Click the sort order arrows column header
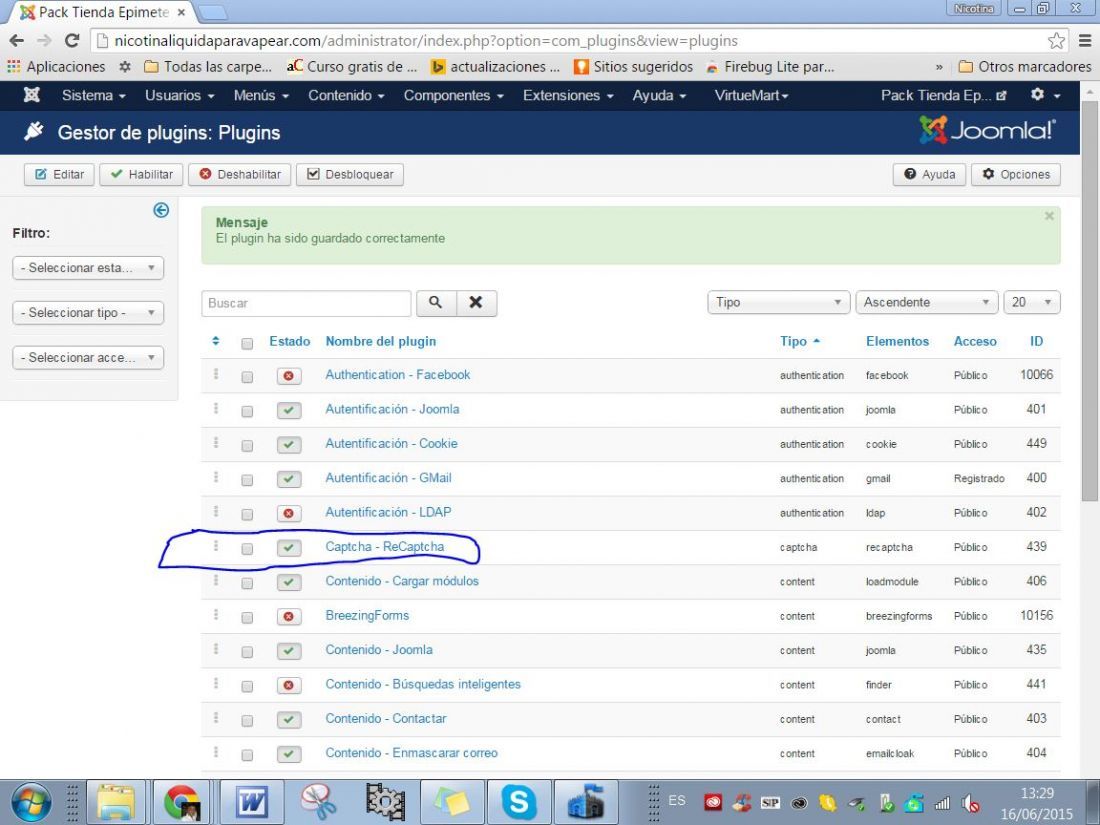This screenshot has height=825, width=1100. coord(215,341)
